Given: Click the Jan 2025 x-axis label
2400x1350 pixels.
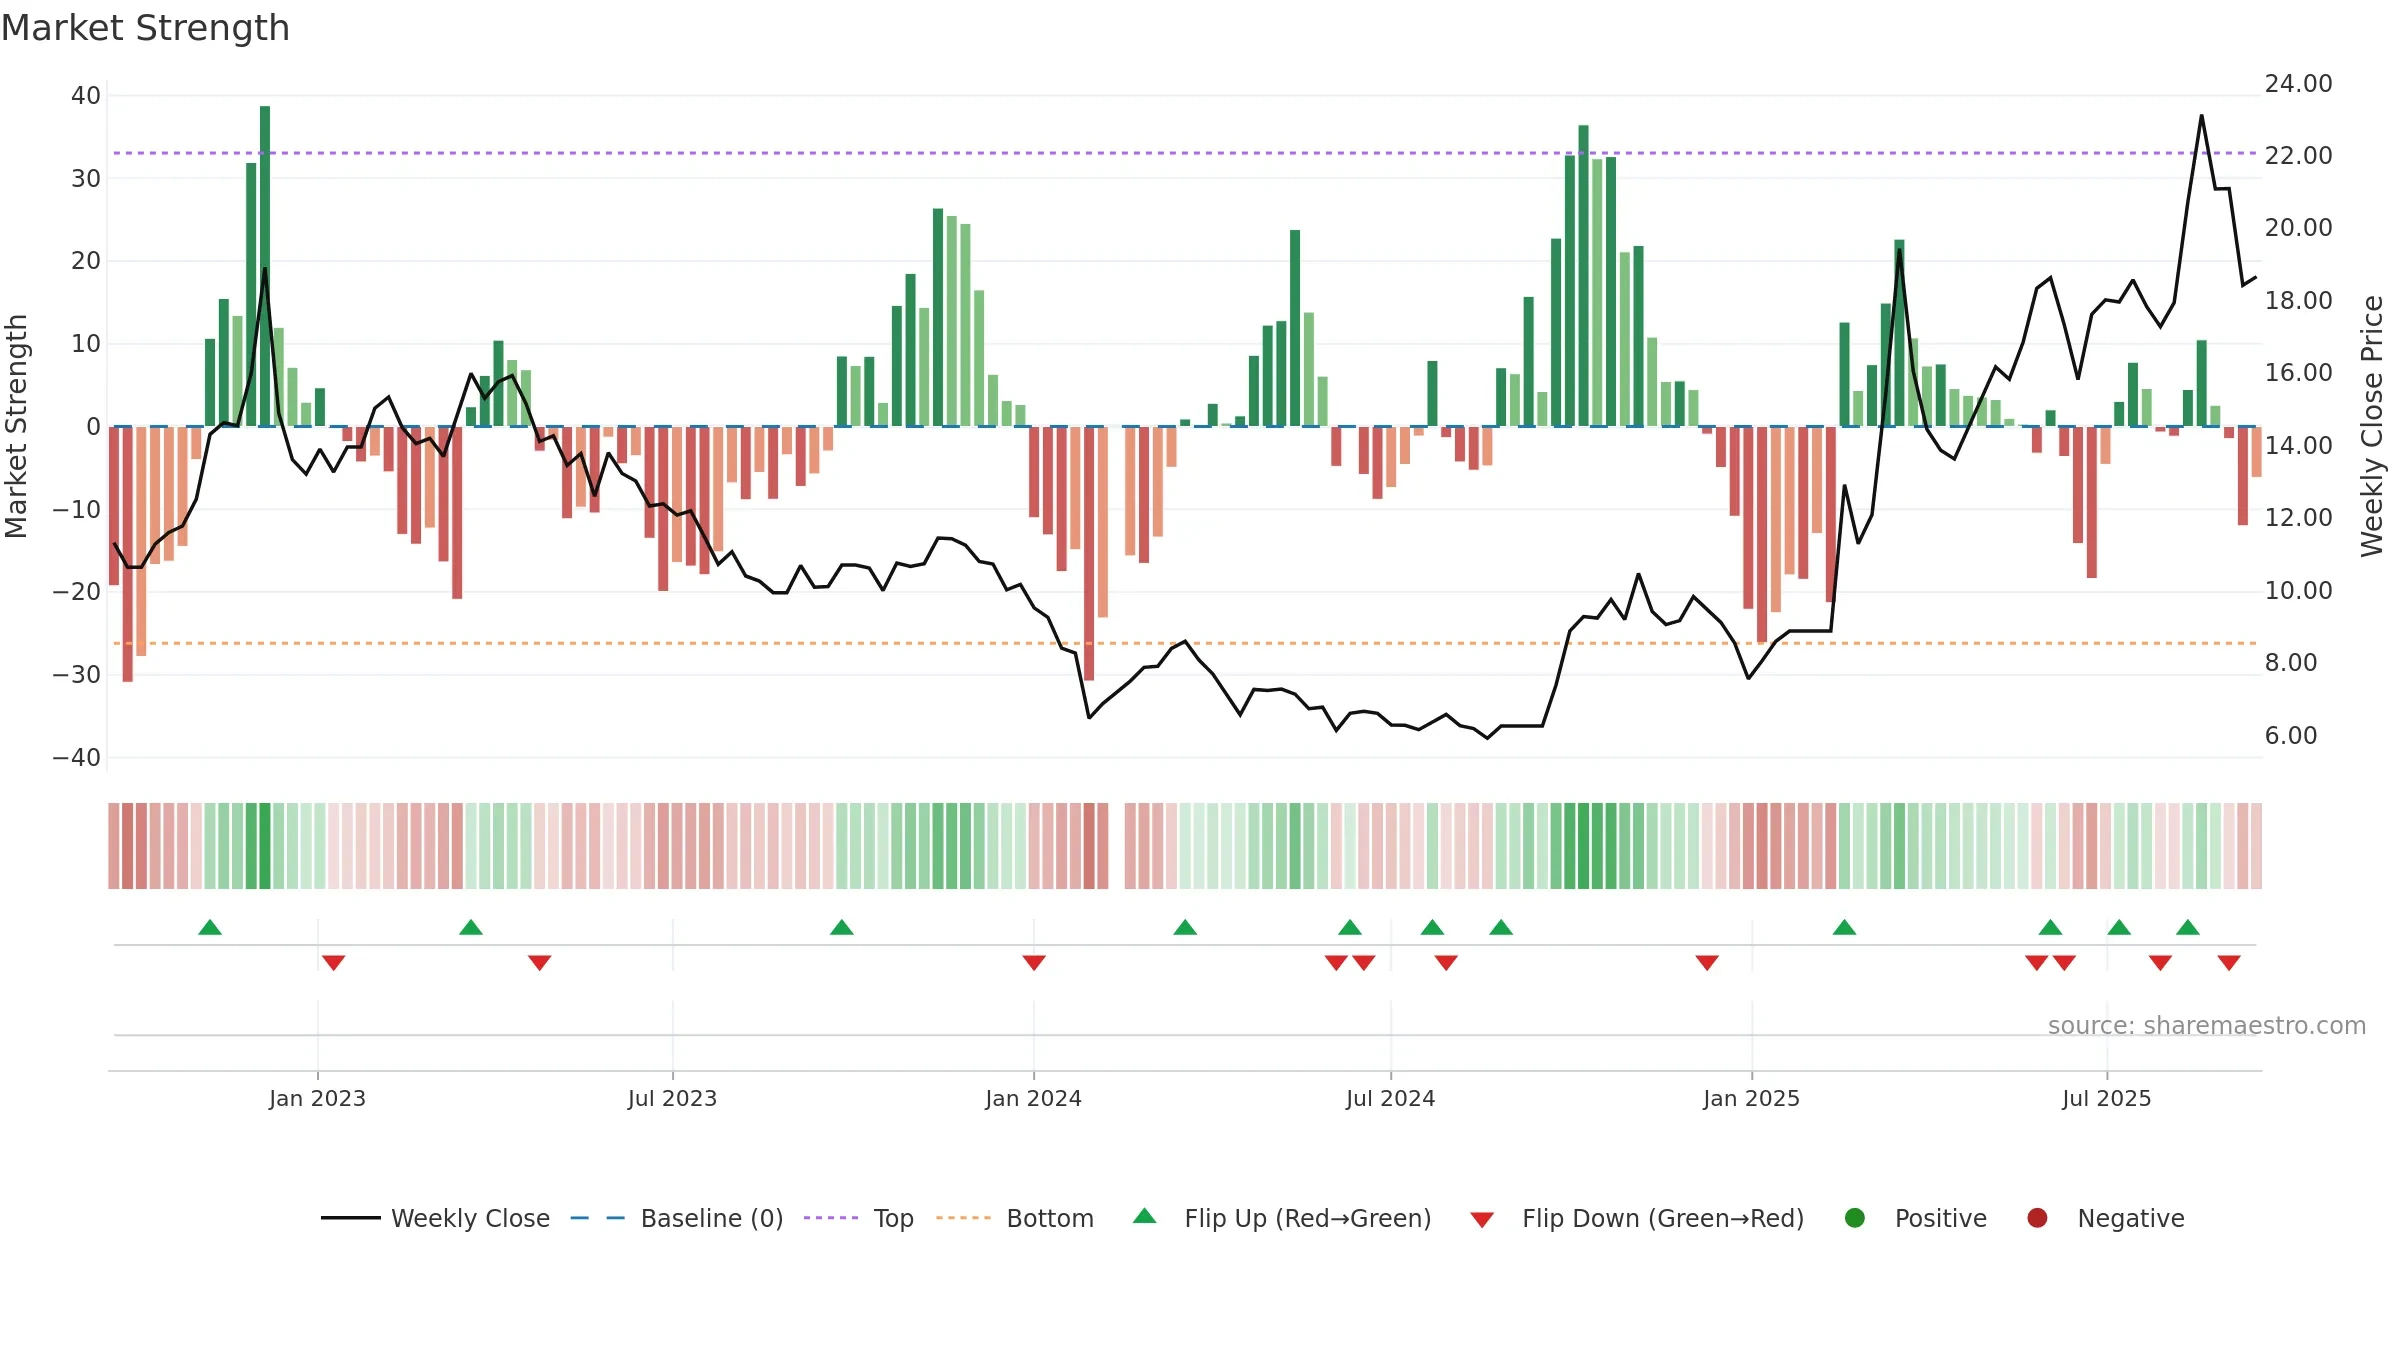Looking at the screenshot, I should click(x=1751, y=1098).
